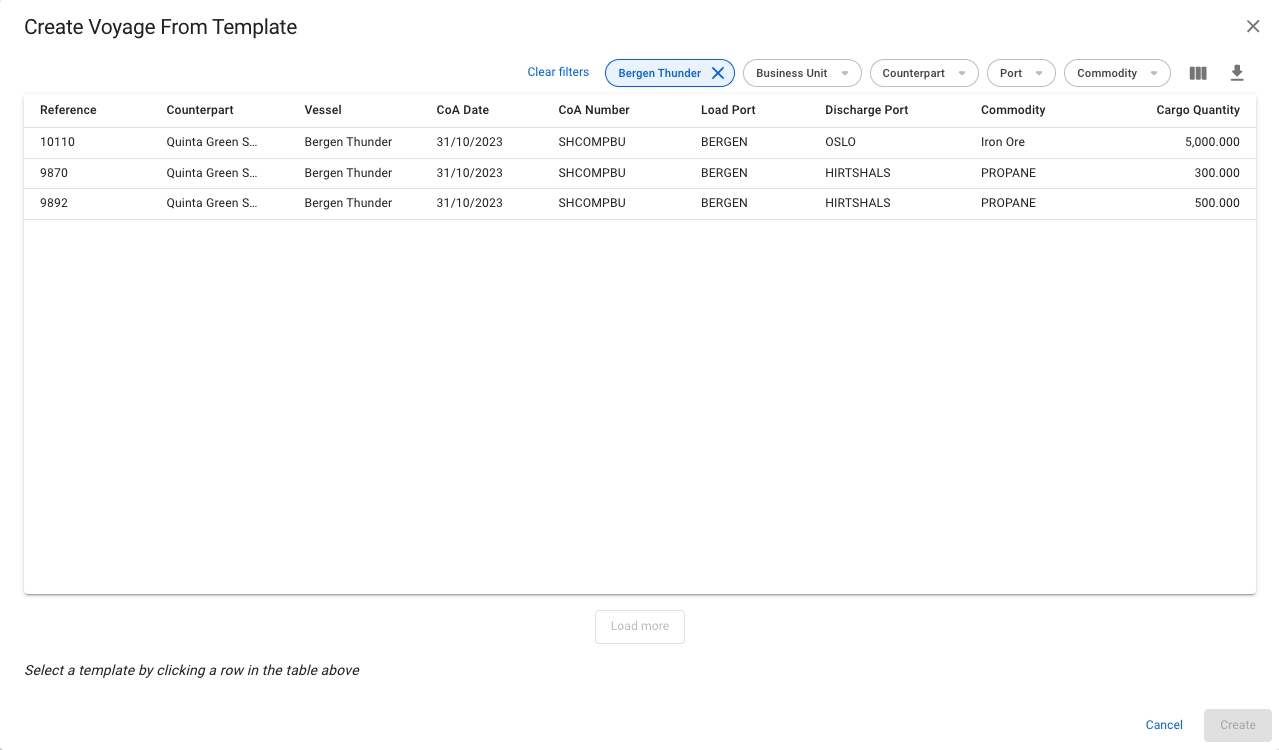The width and height of the screenshot is (1279, 750).
Task: Click the Vessel column header
Action: (323, 110)
